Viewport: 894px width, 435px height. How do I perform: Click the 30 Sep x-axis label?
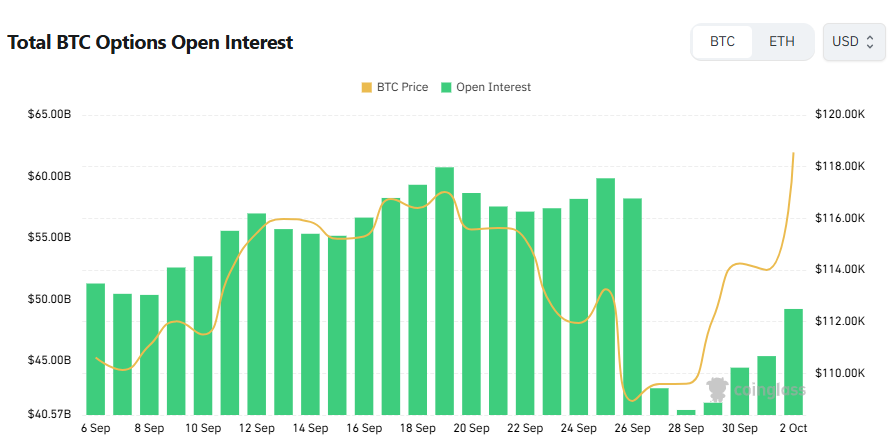click(740, 428)
